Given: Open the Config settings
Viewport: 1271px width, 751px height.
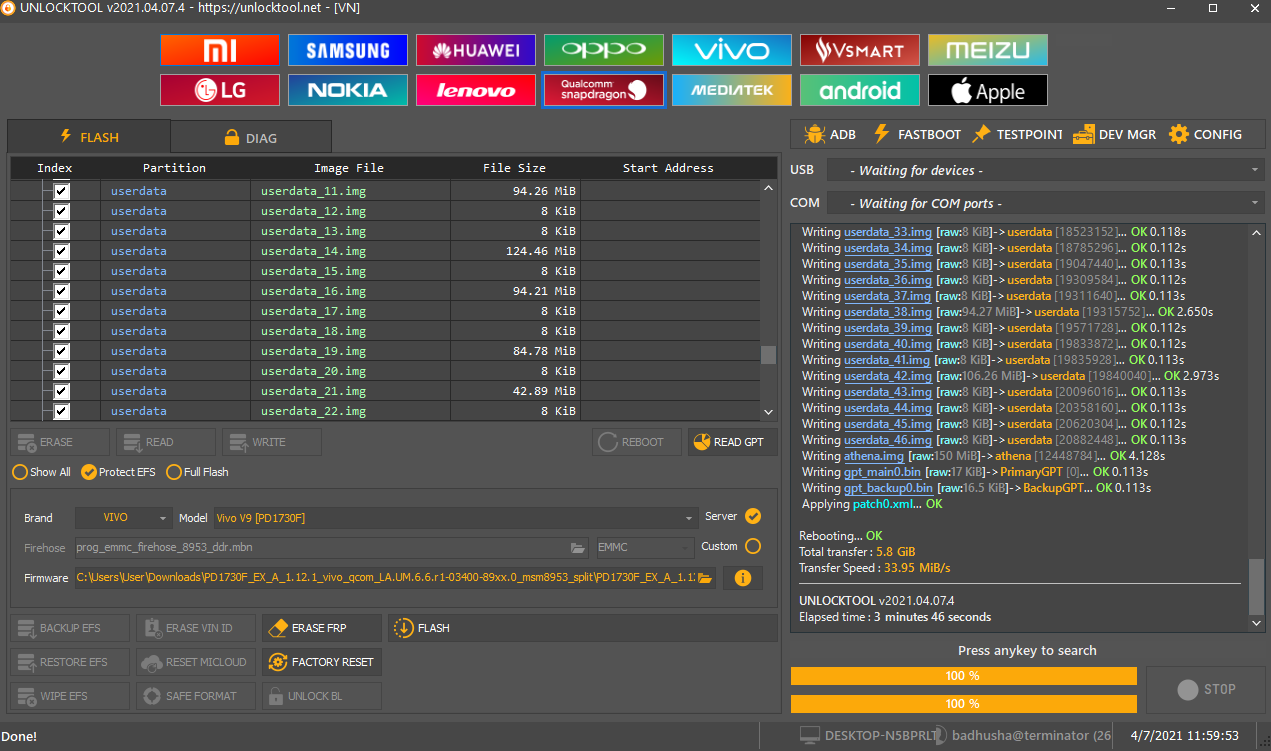Looking at the screenshot, I should point(1205,134).
